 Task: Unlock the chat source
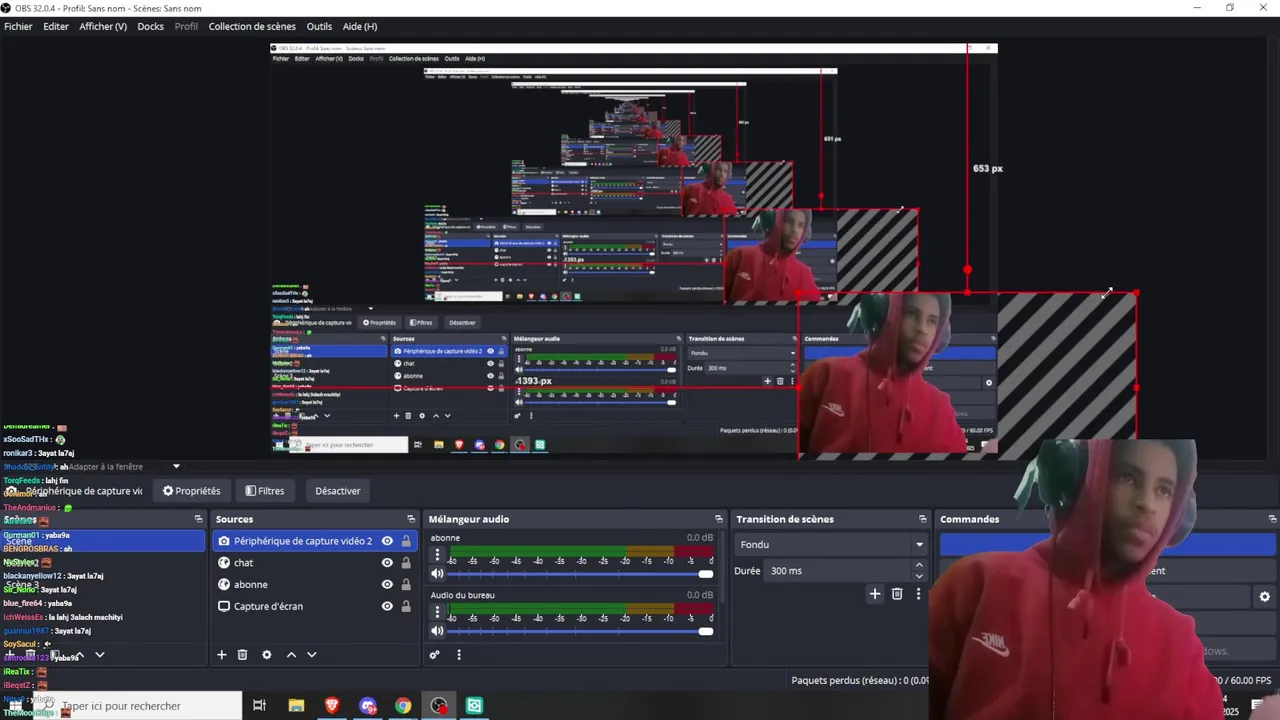[405, 563]
